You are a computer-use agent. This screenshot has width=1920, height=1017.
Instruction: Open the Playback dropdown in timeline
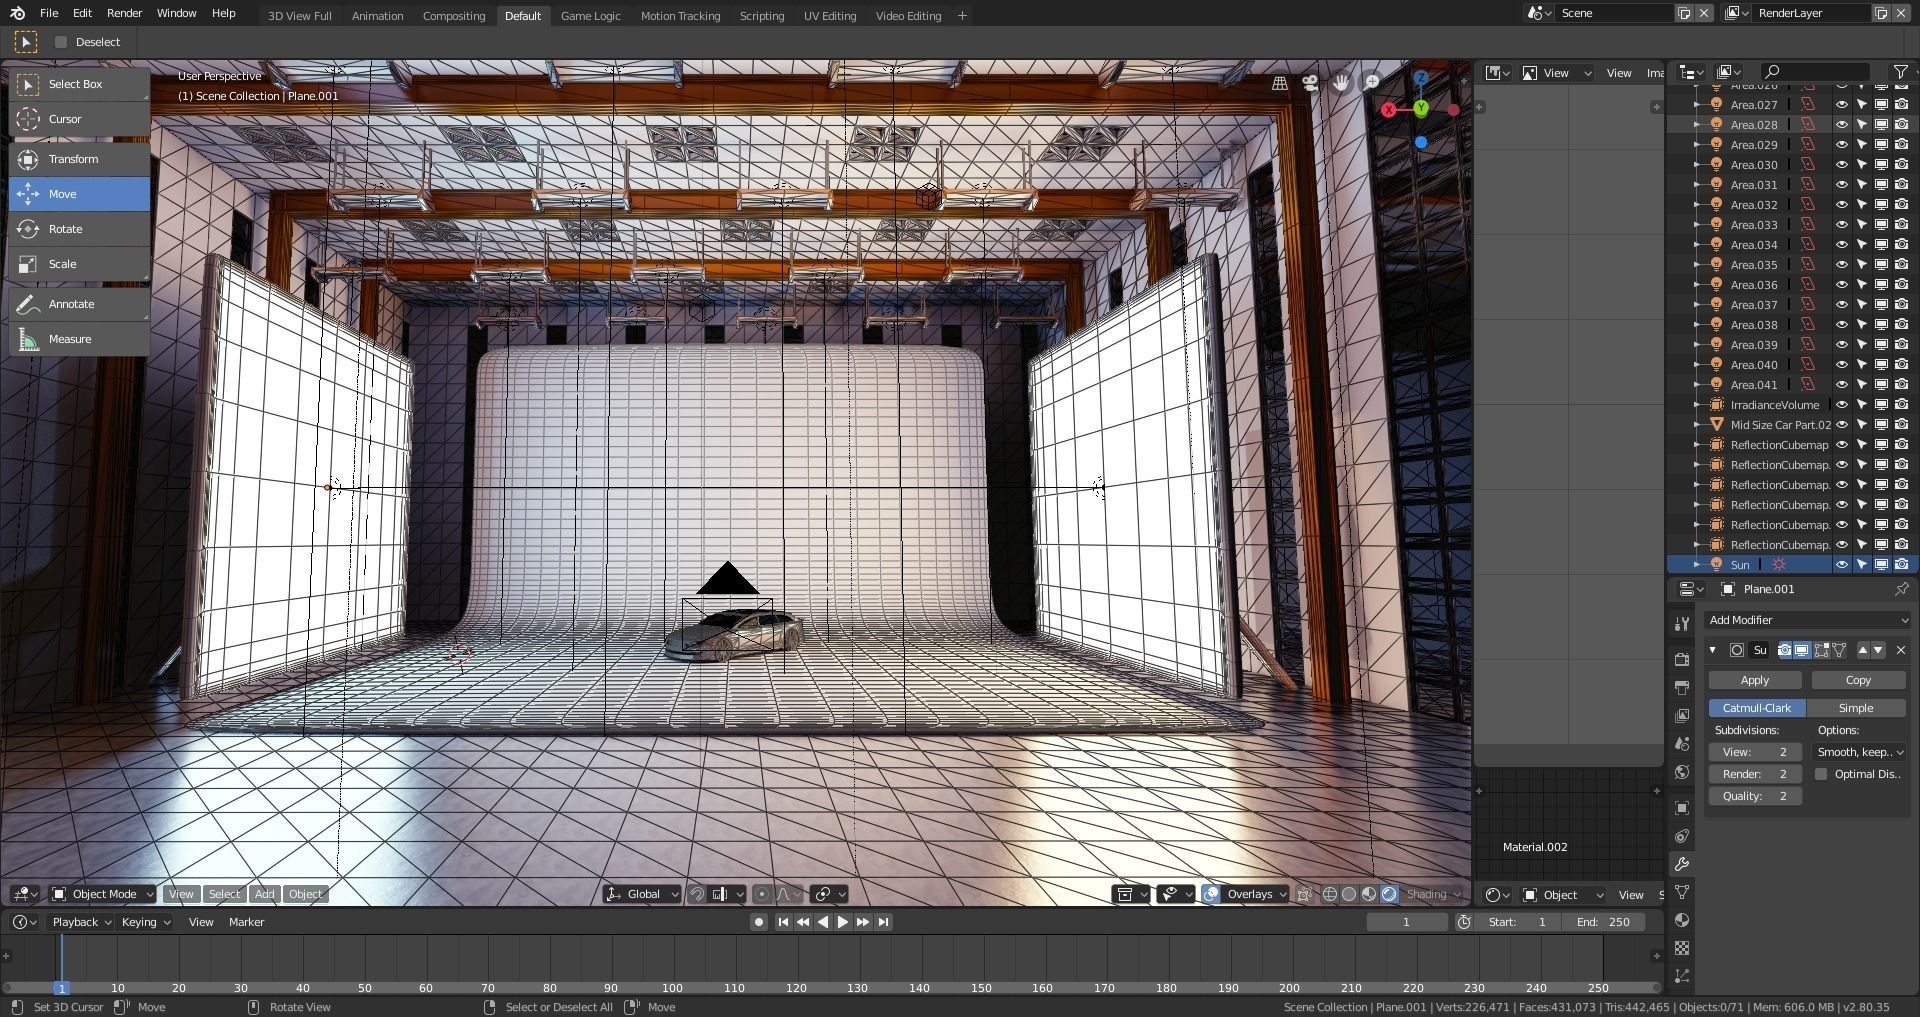point(82,922)
